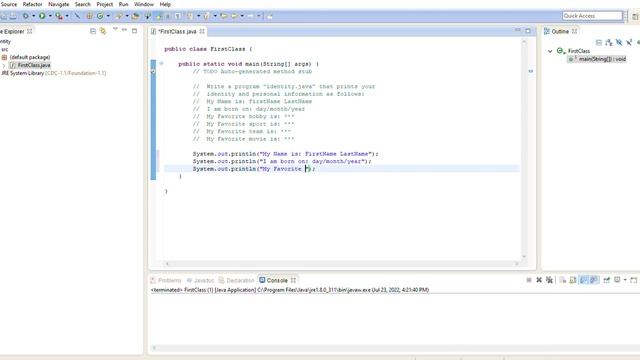Switch to the Declaration tab
The height and width of the screenshot is (360, 640).
pyautogui.click(x=236, y=280)
